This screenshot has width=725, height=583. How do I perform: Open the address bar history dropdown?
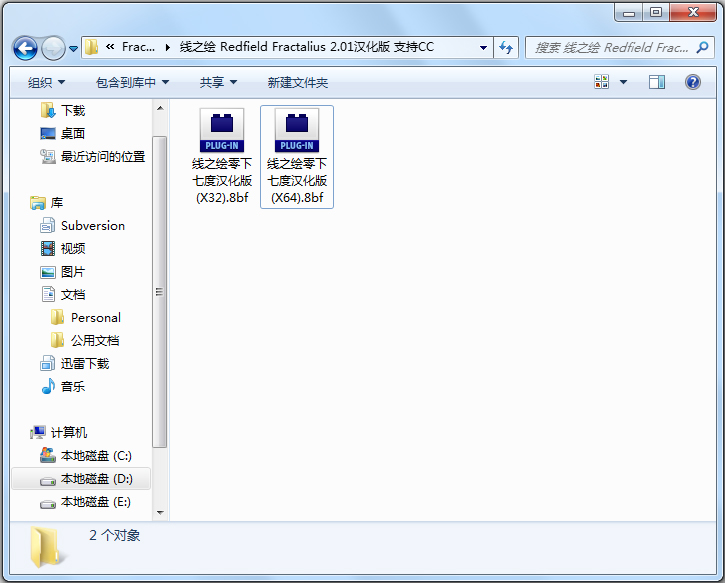[483, 47]
